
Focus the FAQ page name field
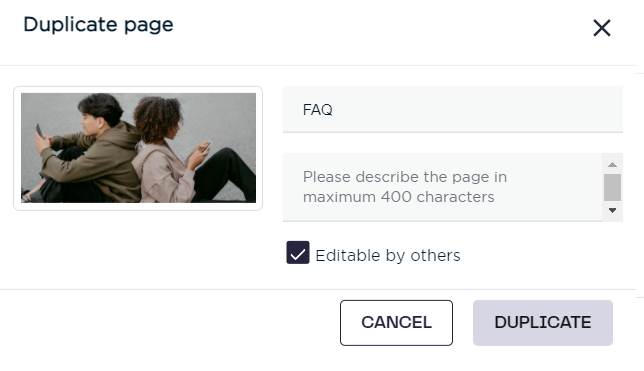453,109
